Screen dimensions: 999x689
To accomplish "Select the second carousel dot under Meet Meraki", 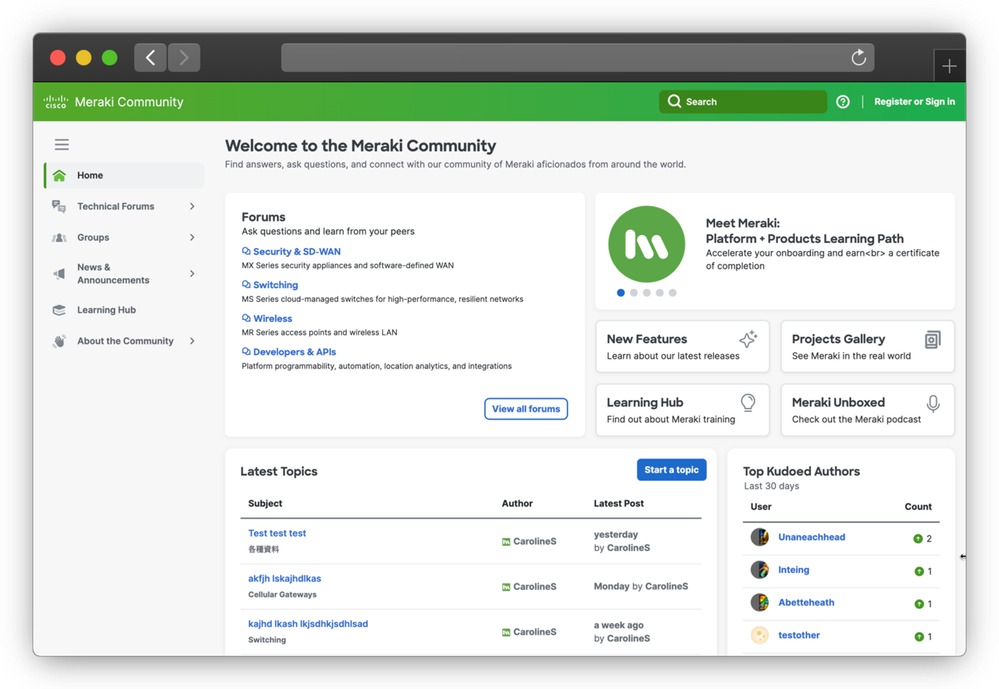I will (634, 292).
